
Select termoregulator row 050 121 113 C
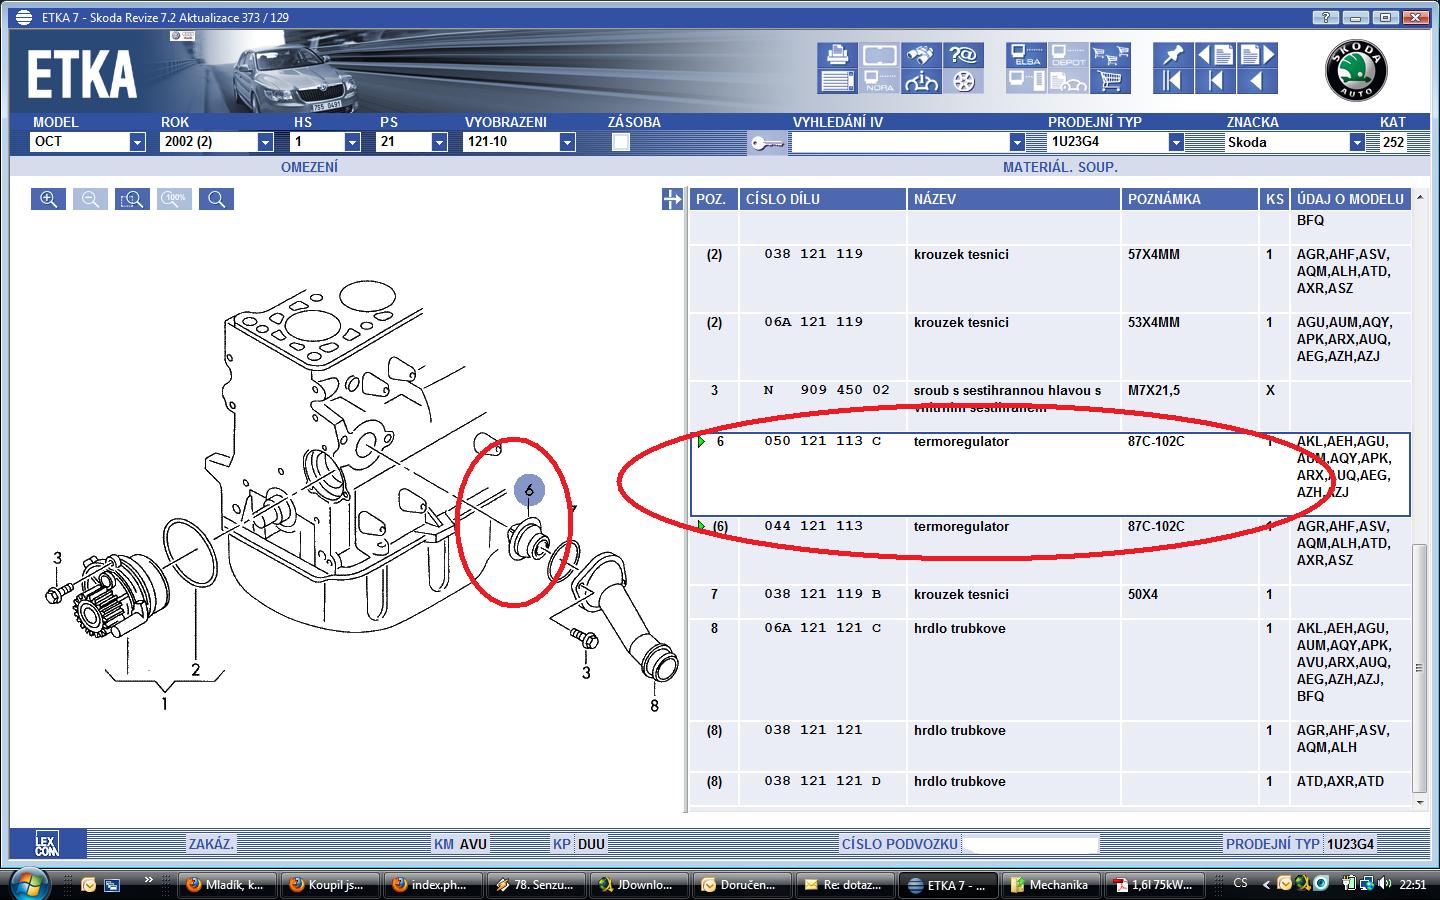click(x=960, y=442)
